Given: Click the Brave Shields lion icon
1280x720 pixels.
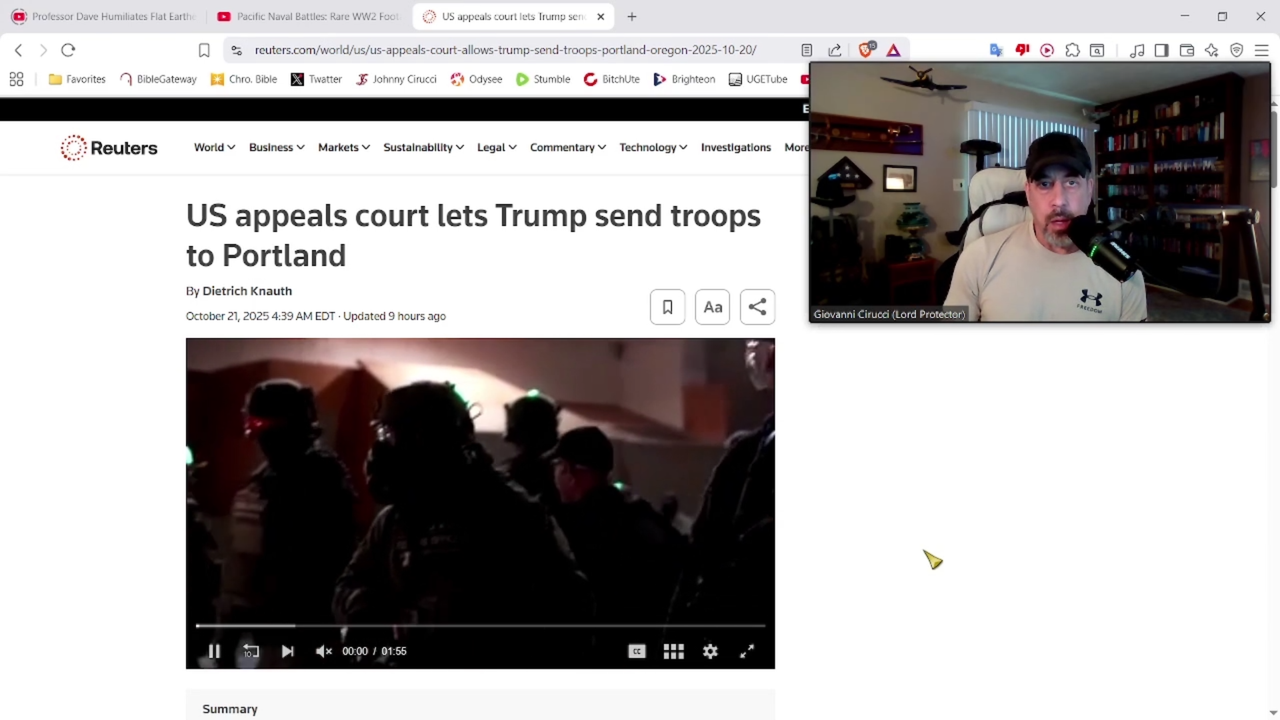Looking at the screenshot, I should 866,50.
